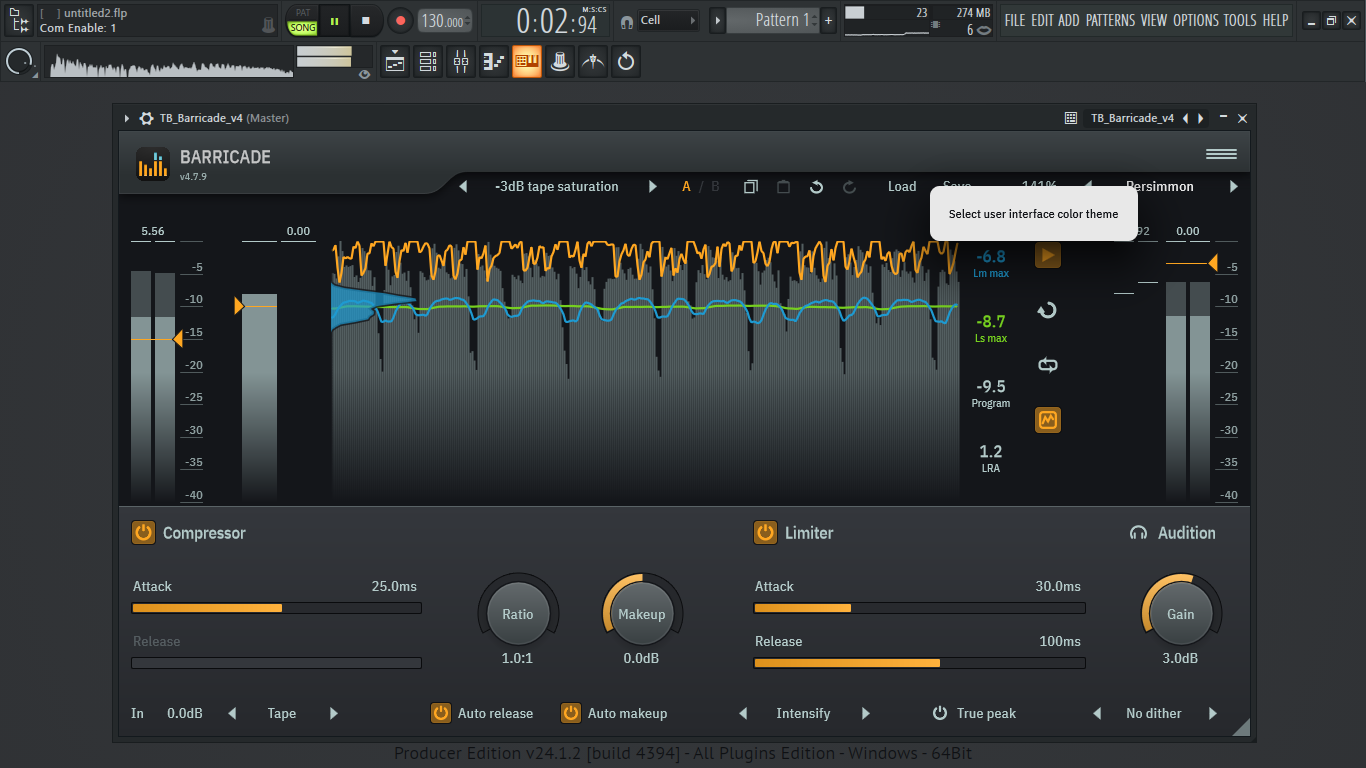
Task: Select previous dither option
Action: [x=1097, y=713]
